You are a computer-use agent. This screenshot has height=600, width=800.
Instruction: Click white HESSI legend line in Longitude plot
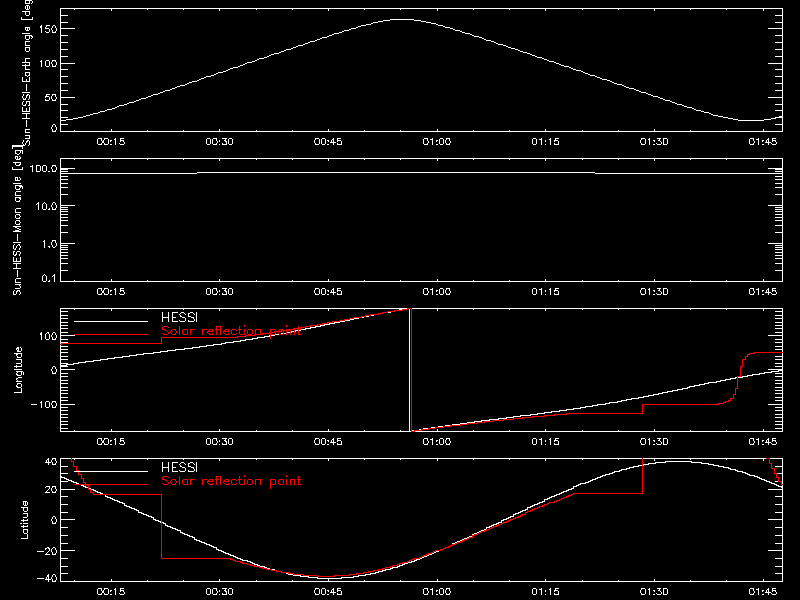(111, 321)
